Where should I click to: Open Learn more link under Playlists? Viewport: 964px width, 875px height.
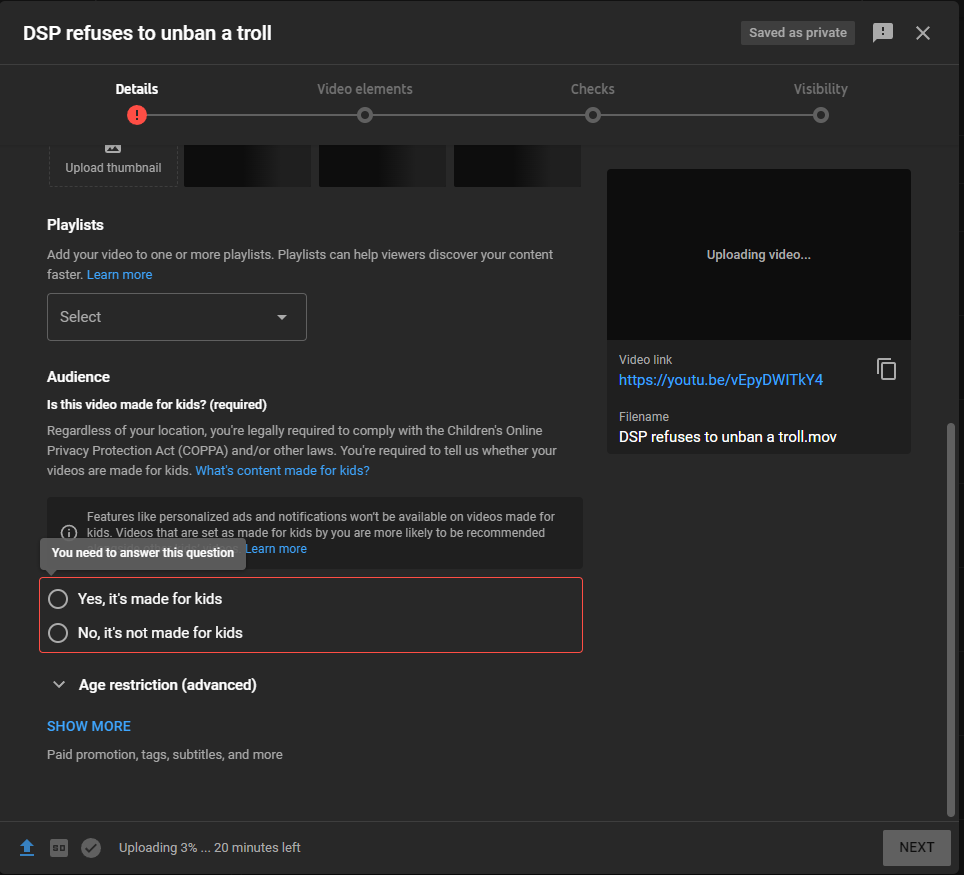tap(119, 275)
